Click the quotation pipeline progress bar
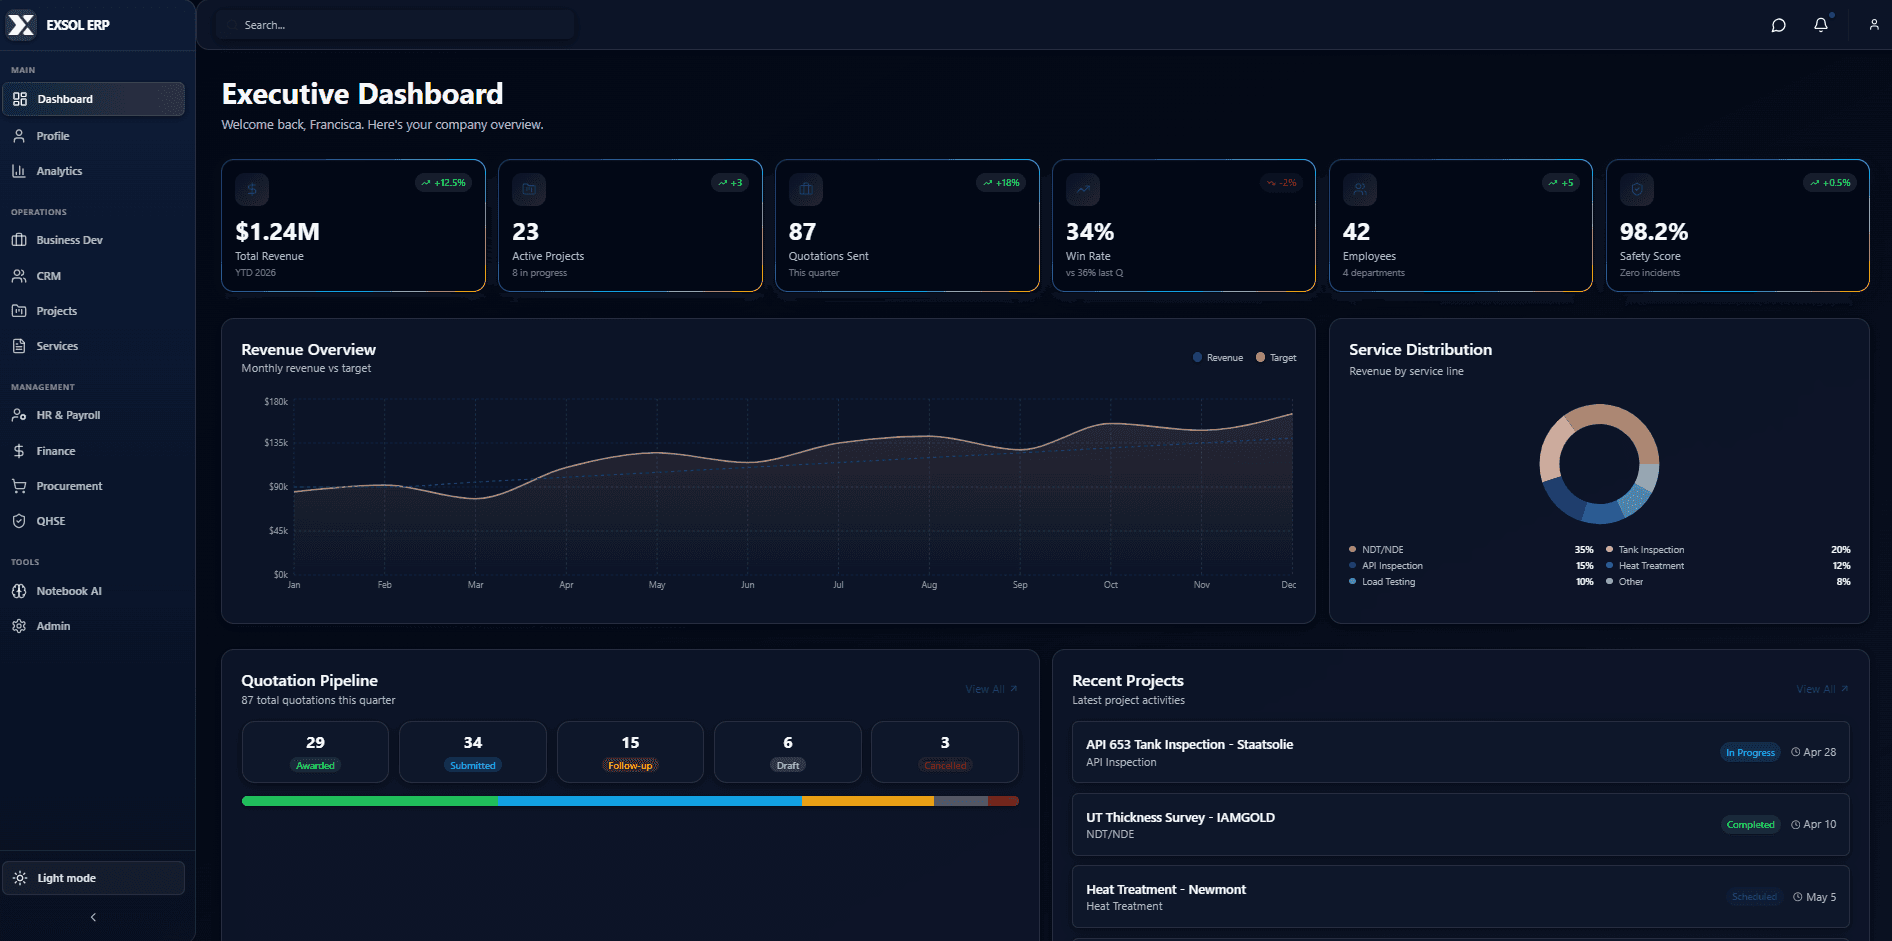 pos(630,801)
